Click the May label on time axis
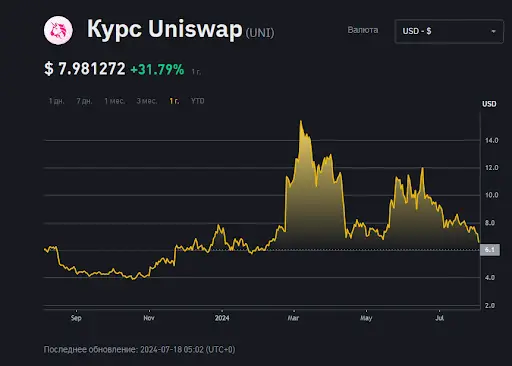The image size is (512, 366). (366, 318)
